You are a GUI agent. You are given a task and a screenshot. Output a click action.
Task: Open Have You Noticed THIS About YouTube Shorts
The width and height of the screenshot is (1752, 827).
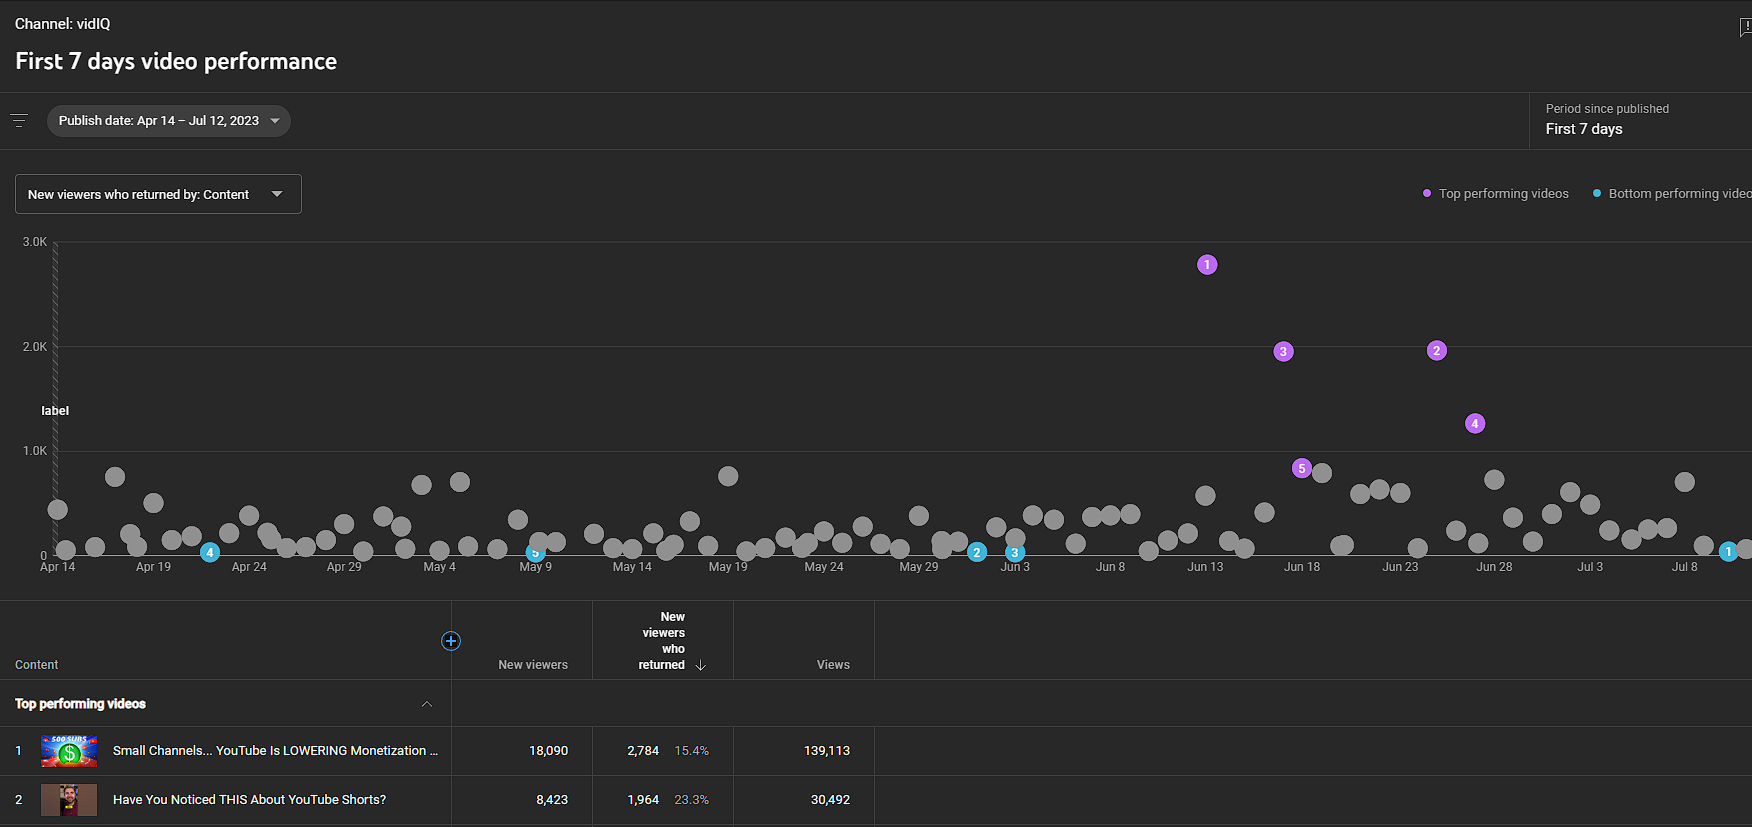click(x=249, y=800)
